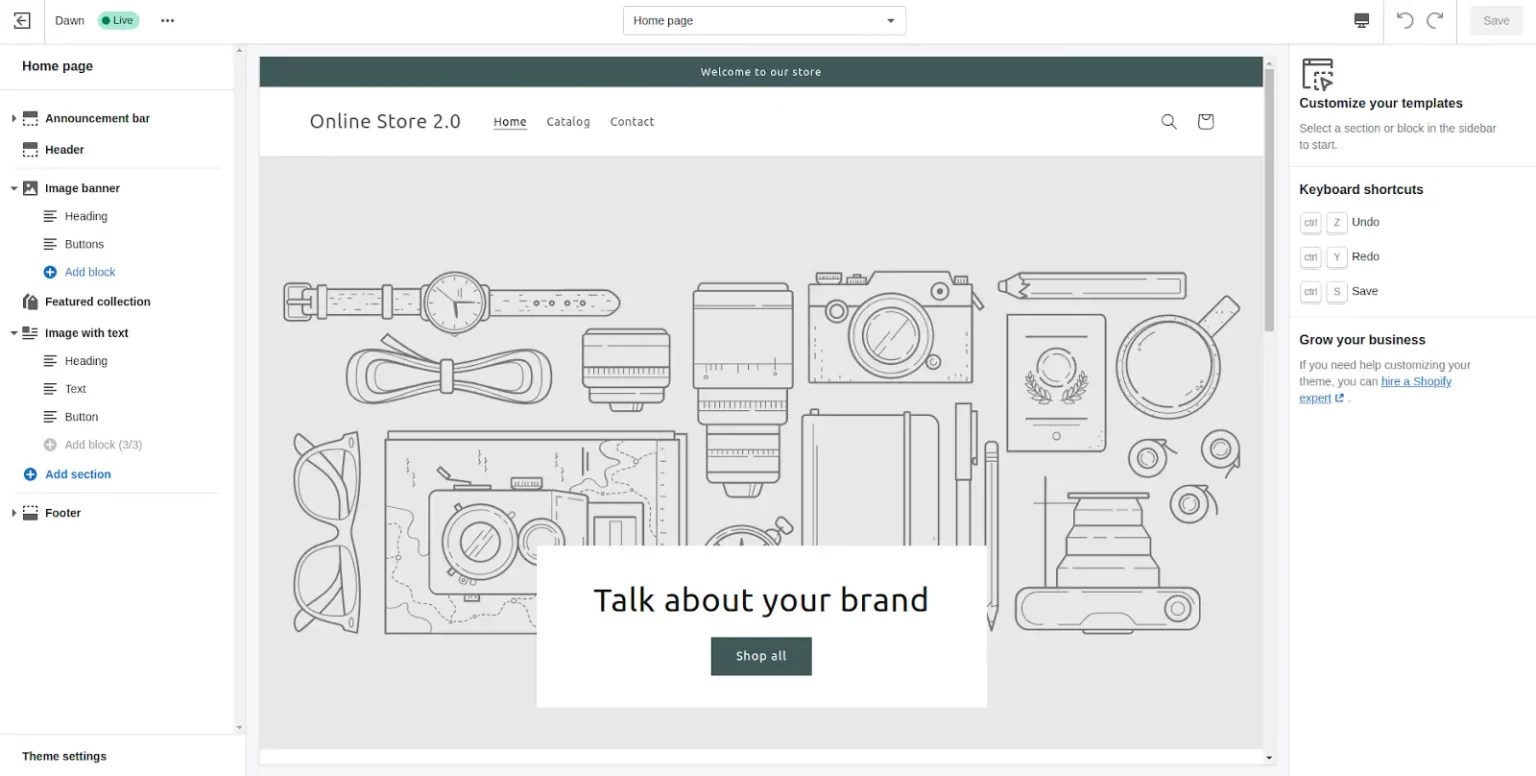Open the cart icon in the store preview
Screen dimensions: 1536x776
click(1205, 121)
